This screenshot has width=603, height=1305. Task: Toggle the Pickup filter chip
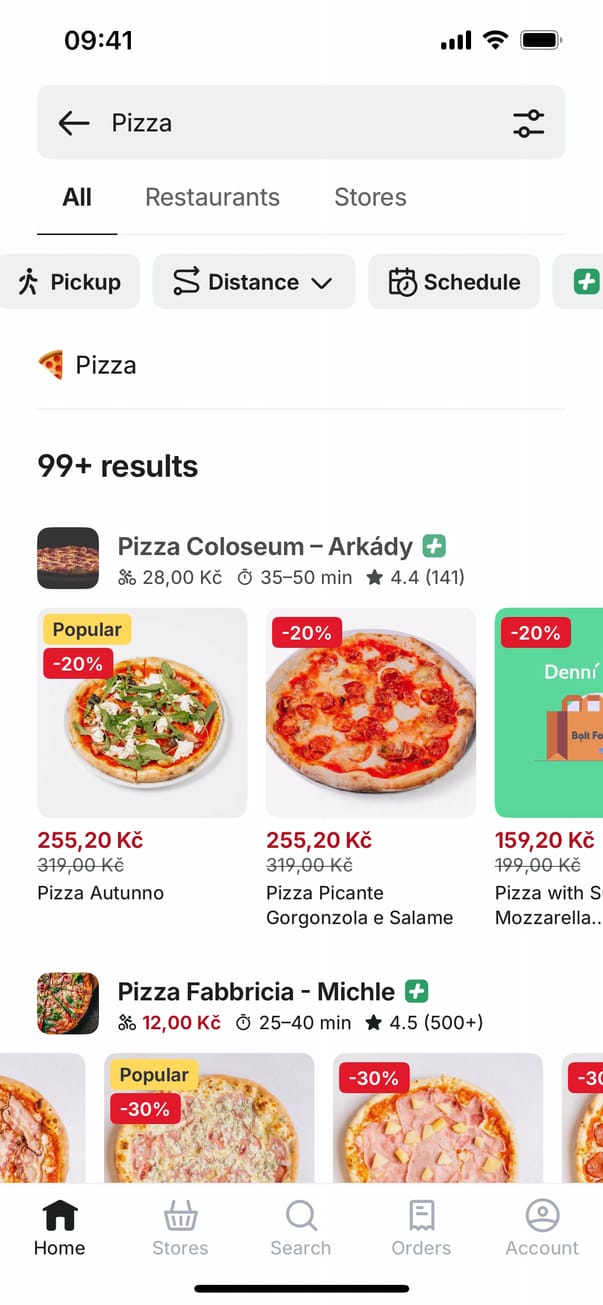click(69, 282)
